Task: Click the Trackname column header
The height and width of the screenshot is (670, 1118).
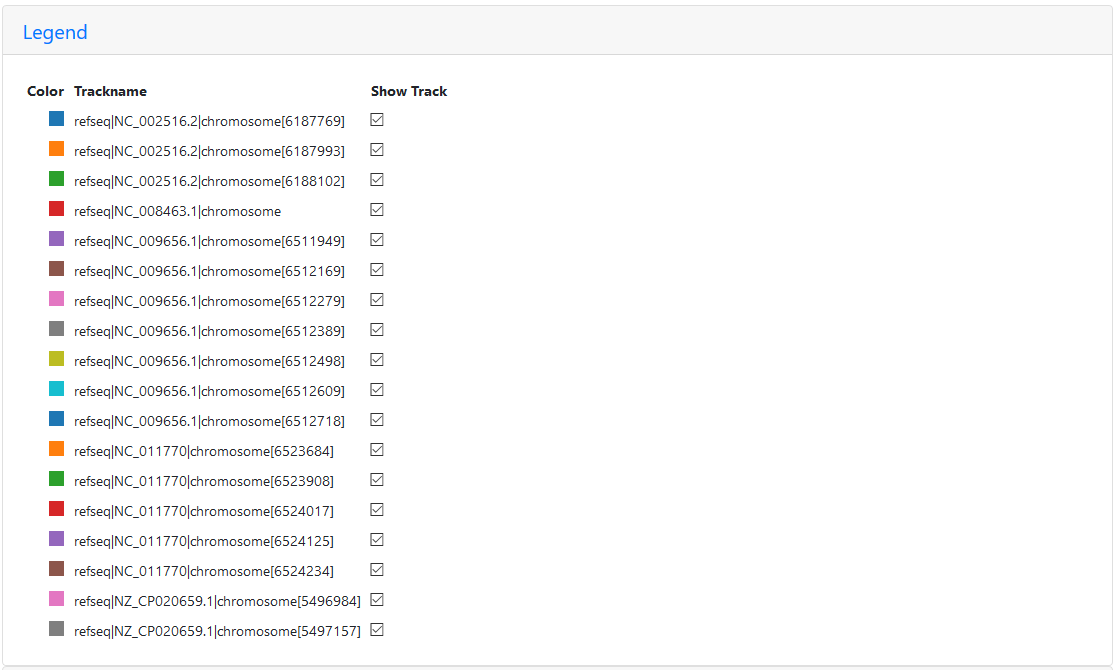Action: tap(111, 91)
